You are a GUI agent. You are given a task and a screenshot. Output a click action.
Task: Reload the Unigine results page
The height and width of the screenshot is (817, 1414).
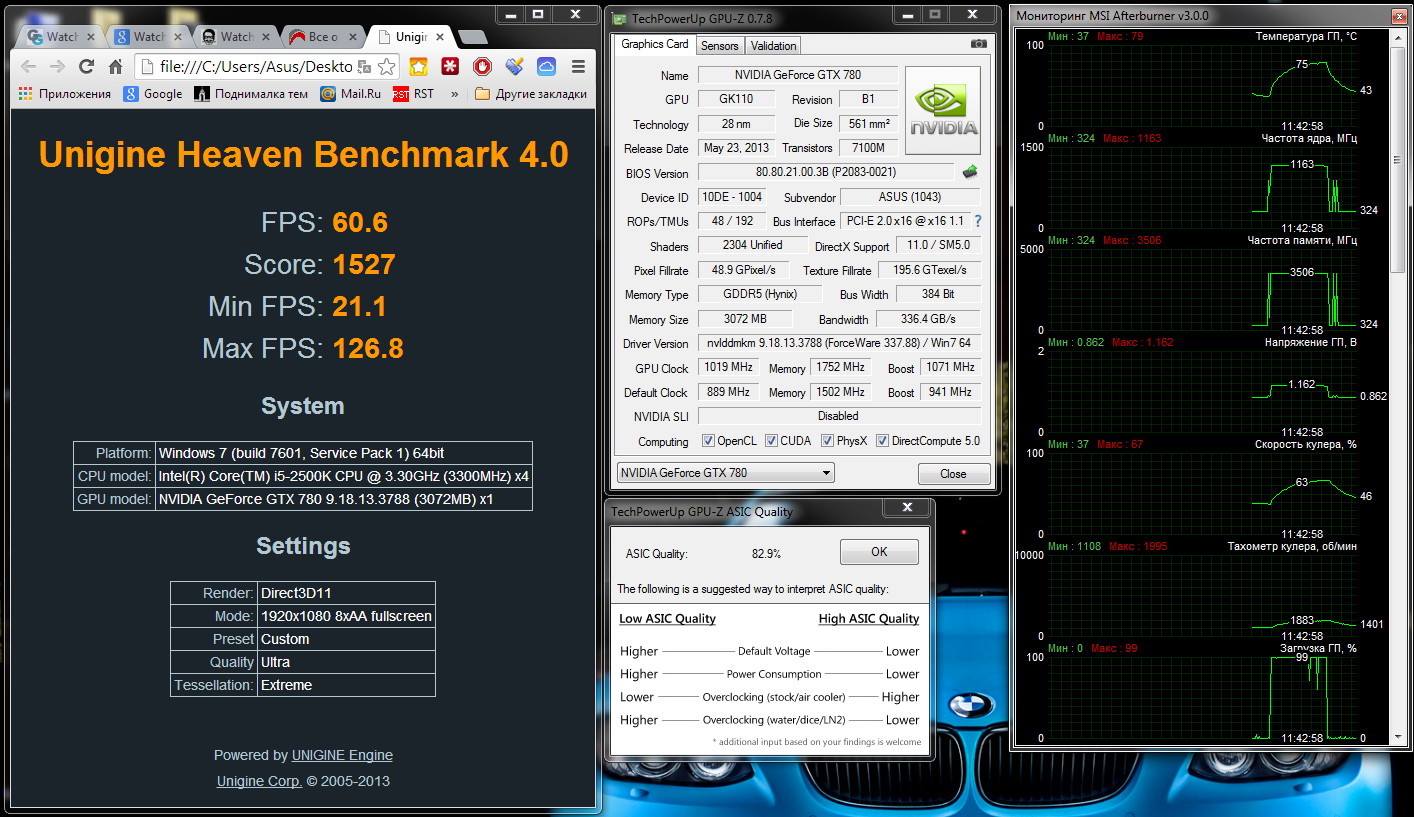pyautogui.click(x=86, y=67)
